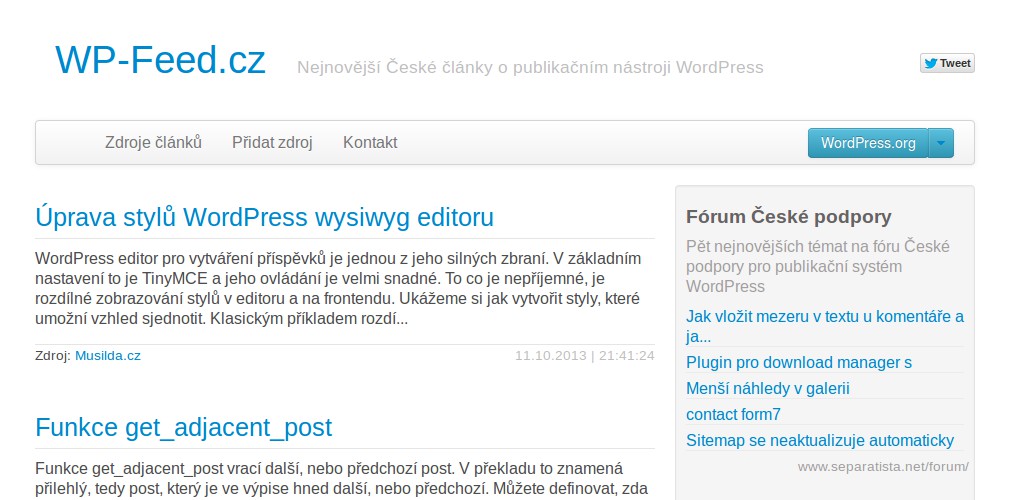
Task: Open the www.separatista.net/forum/ link
Action: point(883,466)
